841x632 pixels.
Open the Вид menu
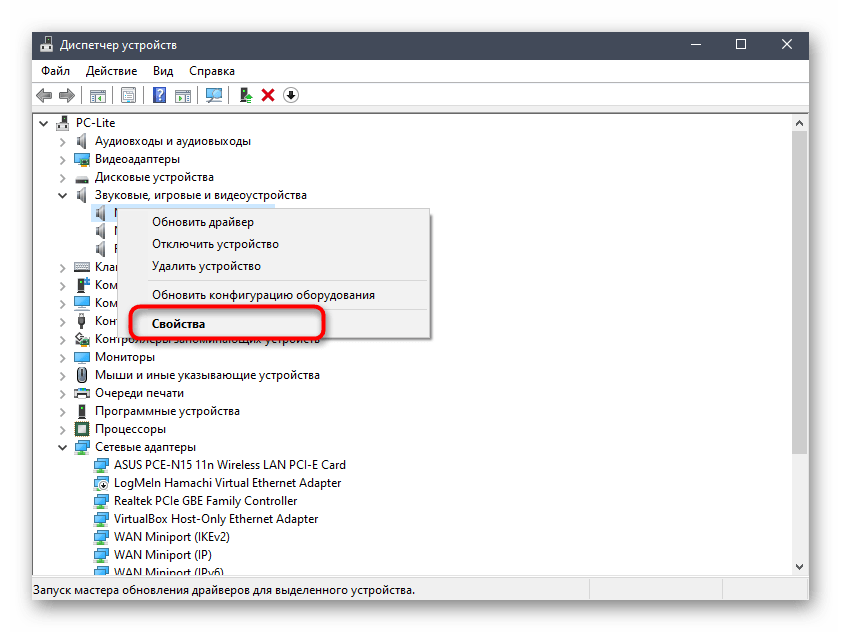pos(163,71)
